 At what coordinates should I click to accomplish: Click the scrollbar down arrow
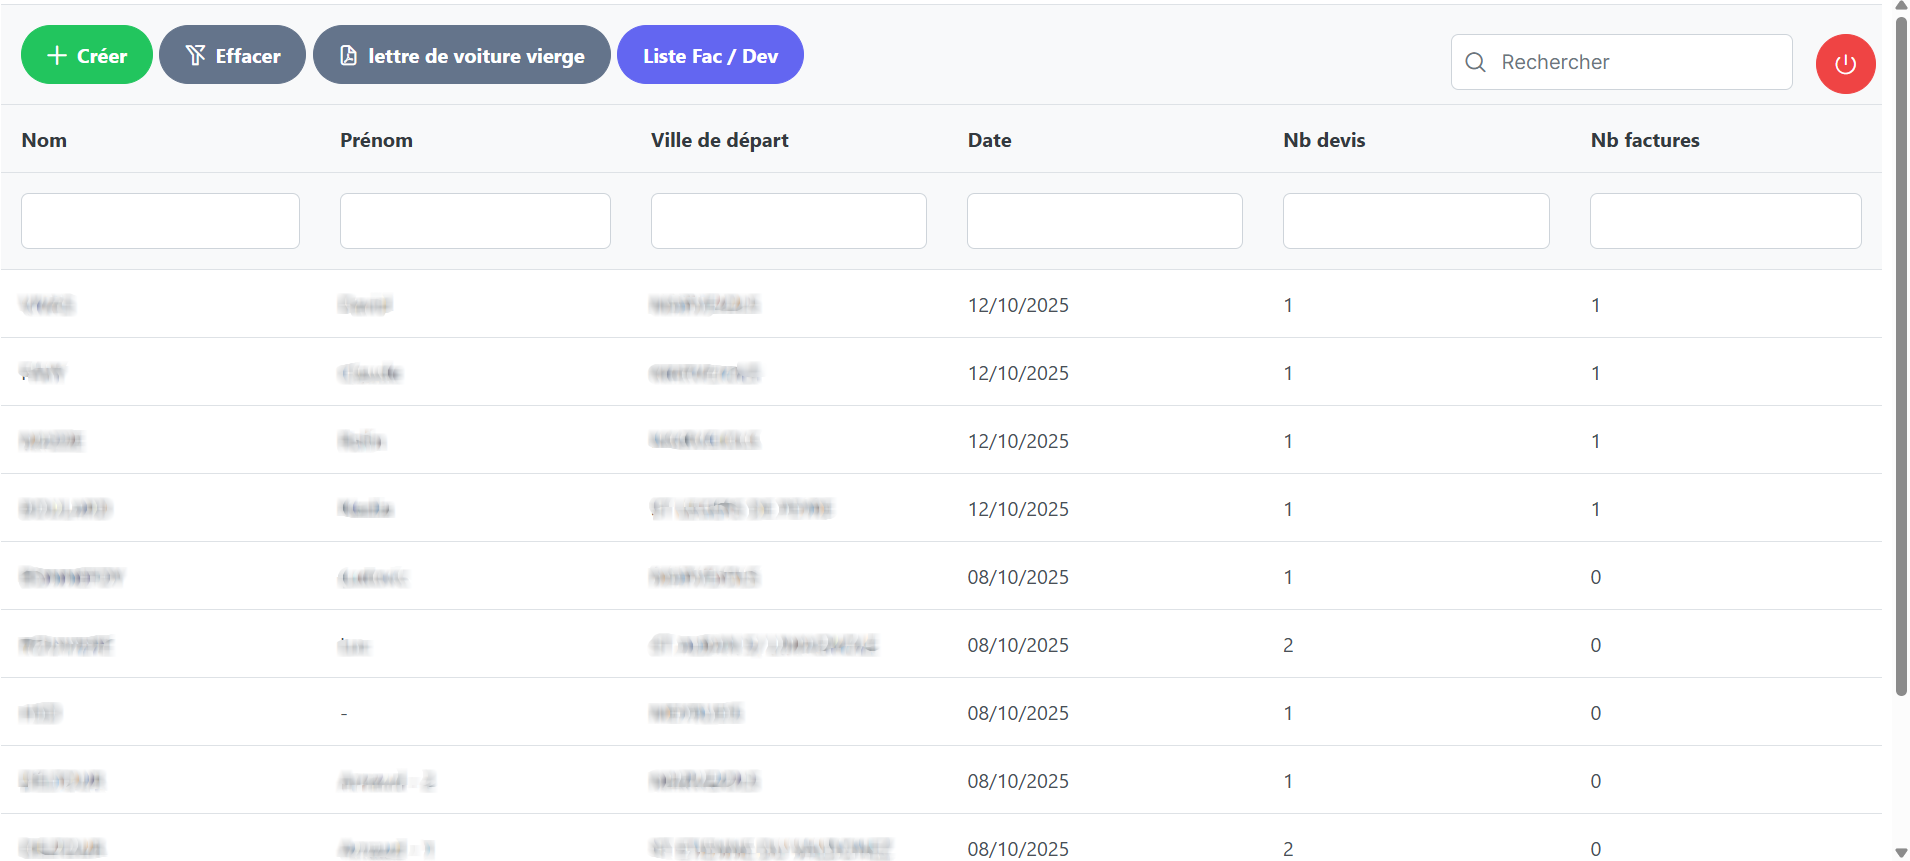(1901, 853)
